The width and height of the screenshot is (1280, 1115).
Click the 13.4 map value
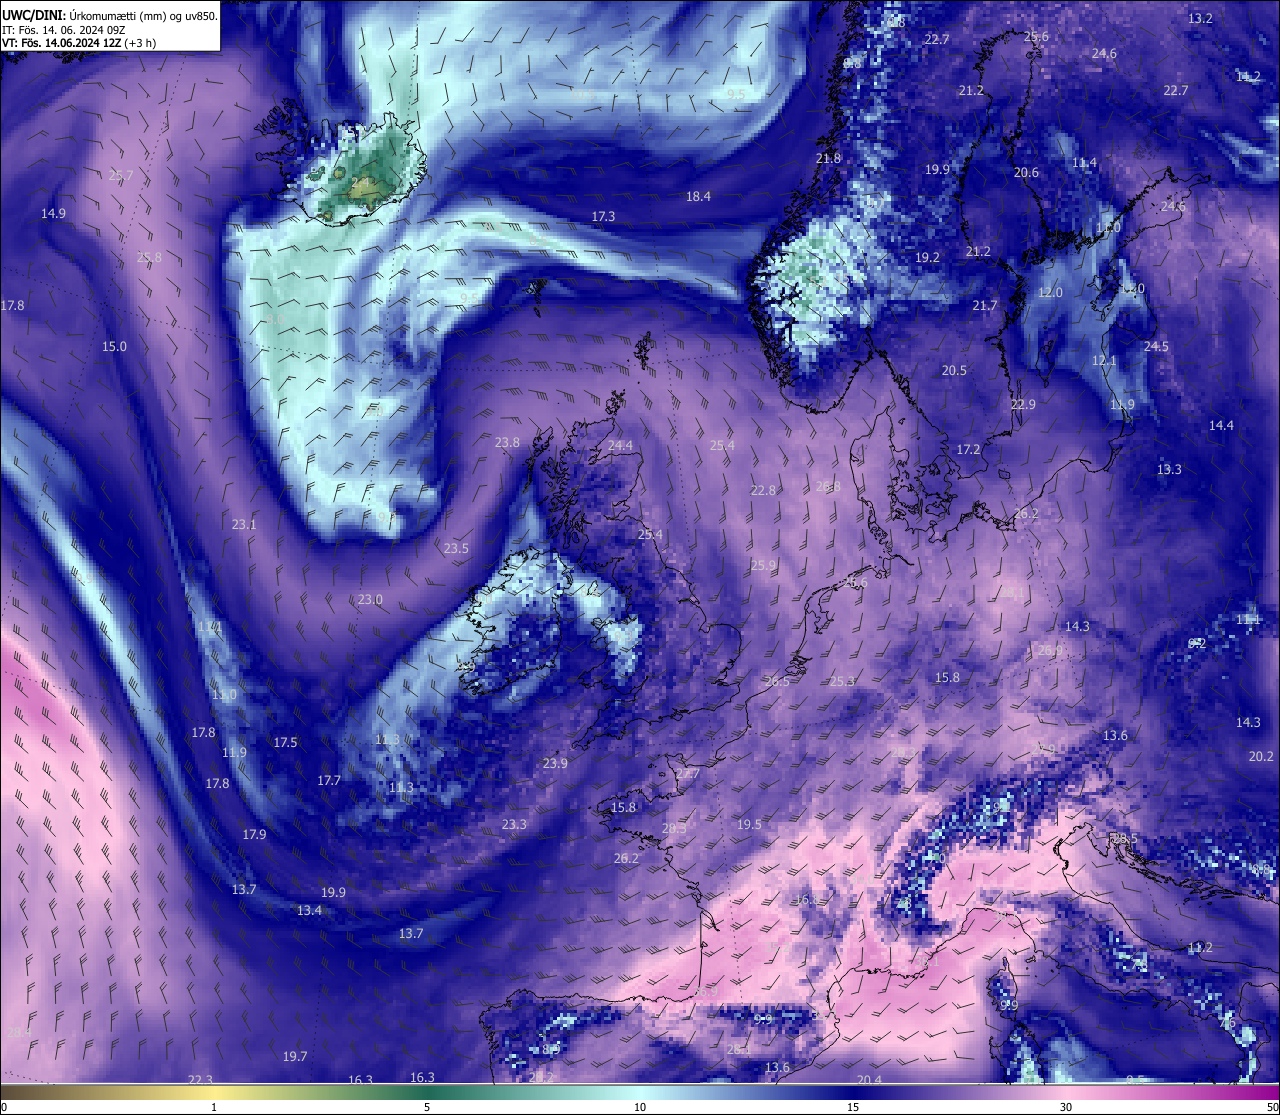click(309, 910)
